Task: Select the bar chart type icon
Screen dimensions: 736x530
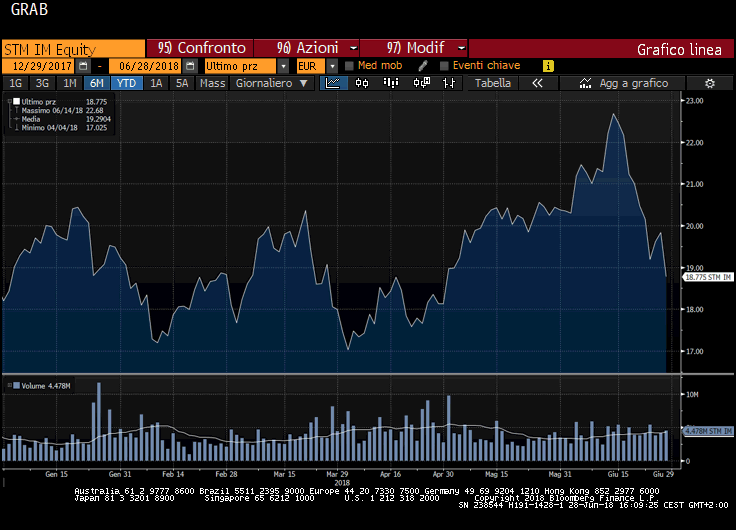Action: [x=391, y=83]
